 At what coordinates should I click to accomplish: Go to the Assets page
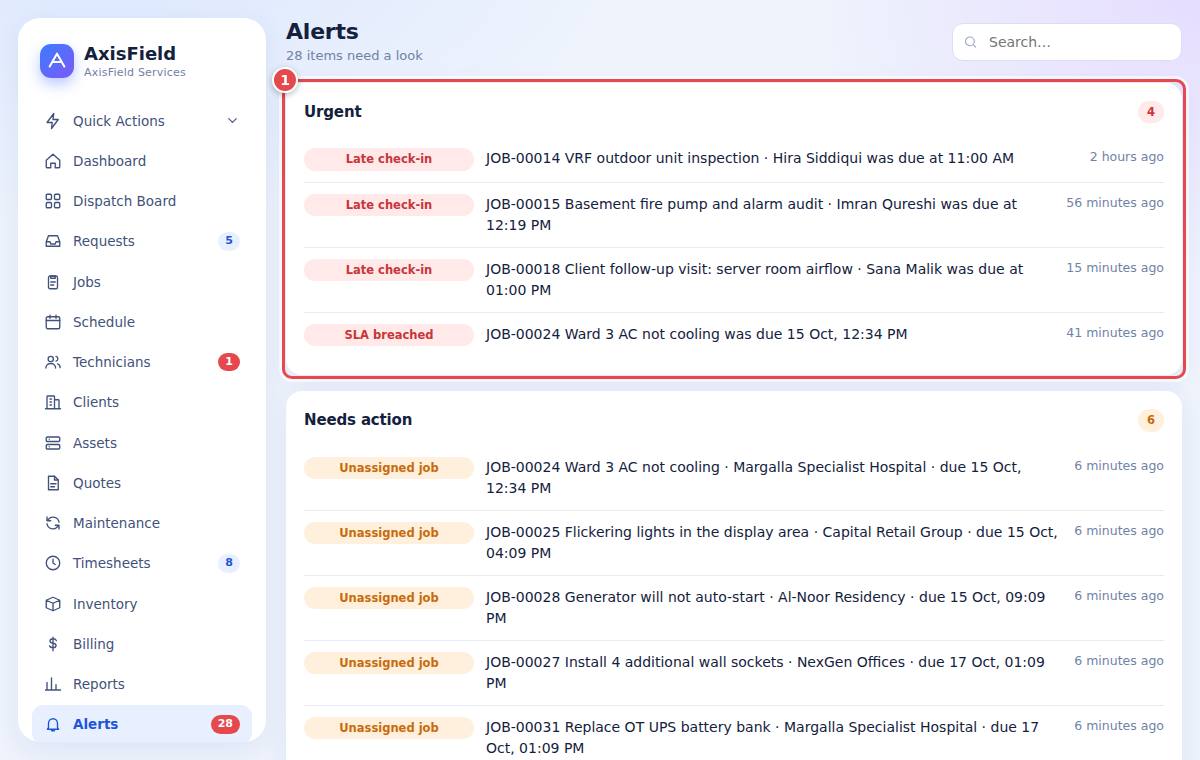point(142,443)
